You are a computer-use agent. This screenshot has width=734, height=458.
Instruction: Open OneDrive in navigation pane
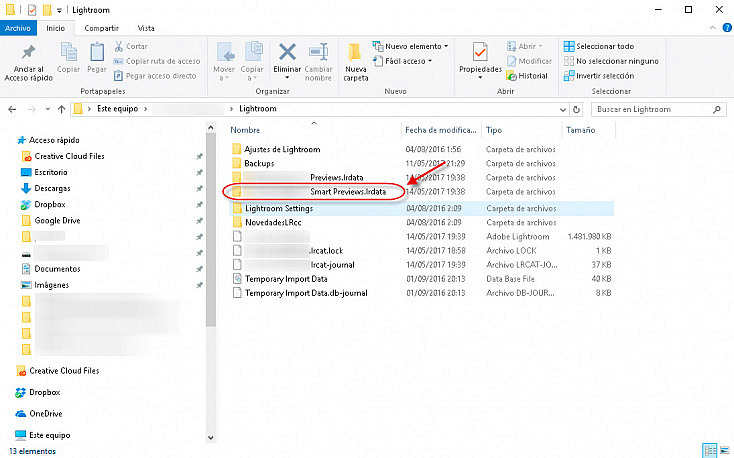coord(45,414)
